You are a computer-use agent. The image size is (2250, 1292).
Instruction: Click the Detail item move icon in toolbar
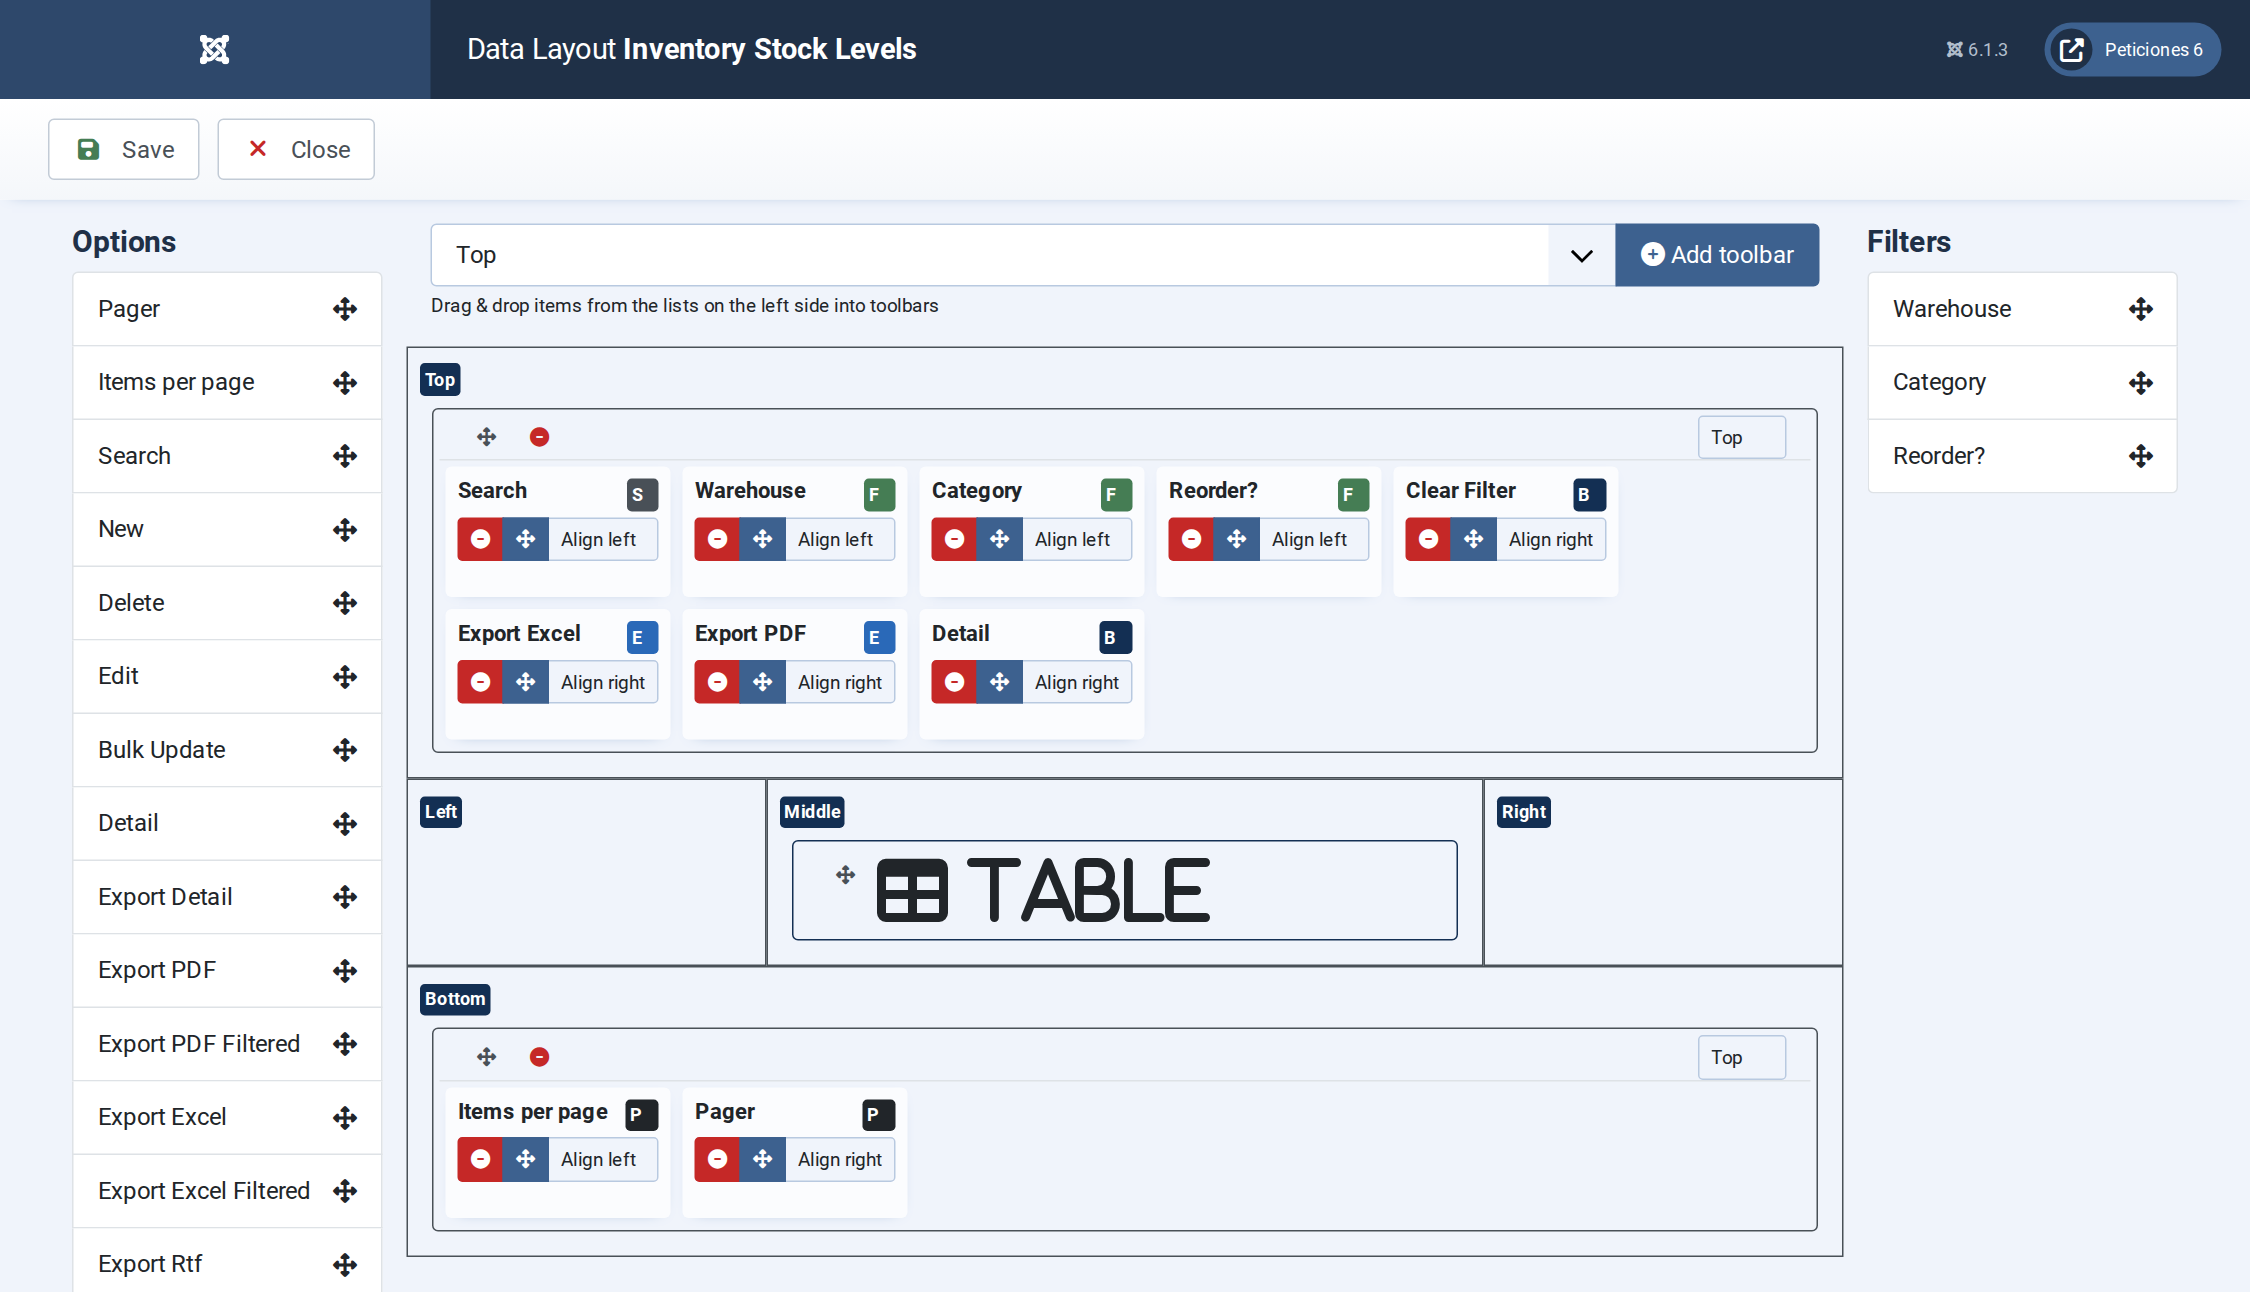tap(1000, 682)
